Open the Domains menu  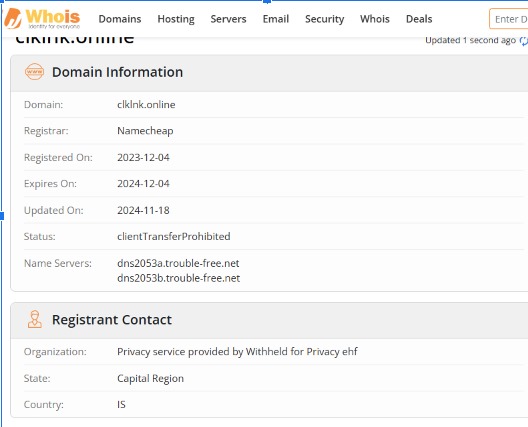tap(120, 19)
